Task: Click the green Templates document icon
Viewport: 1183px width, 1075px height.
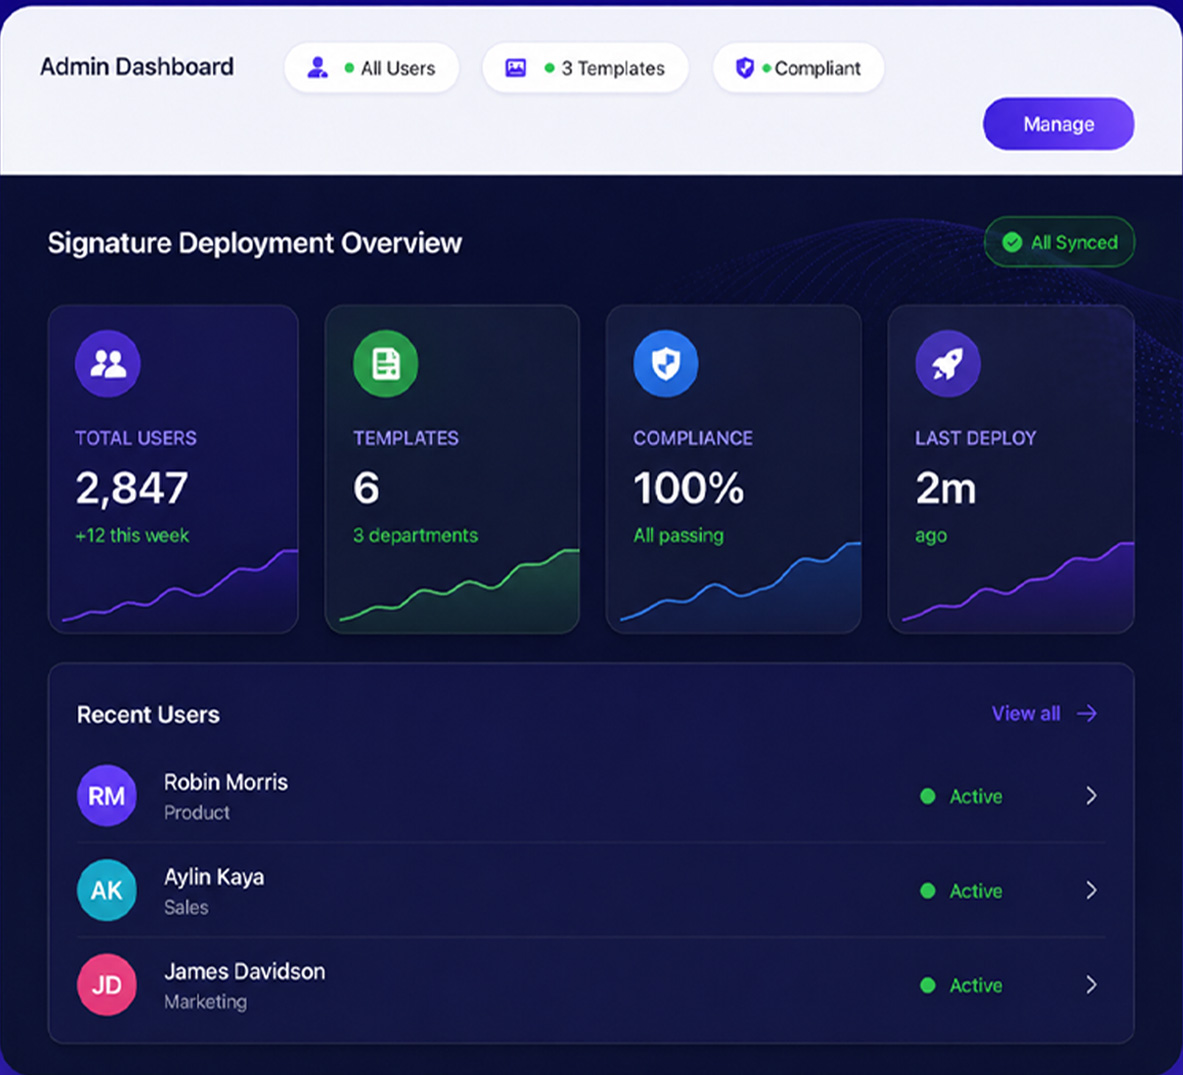Action: click(x=386, y=364)
